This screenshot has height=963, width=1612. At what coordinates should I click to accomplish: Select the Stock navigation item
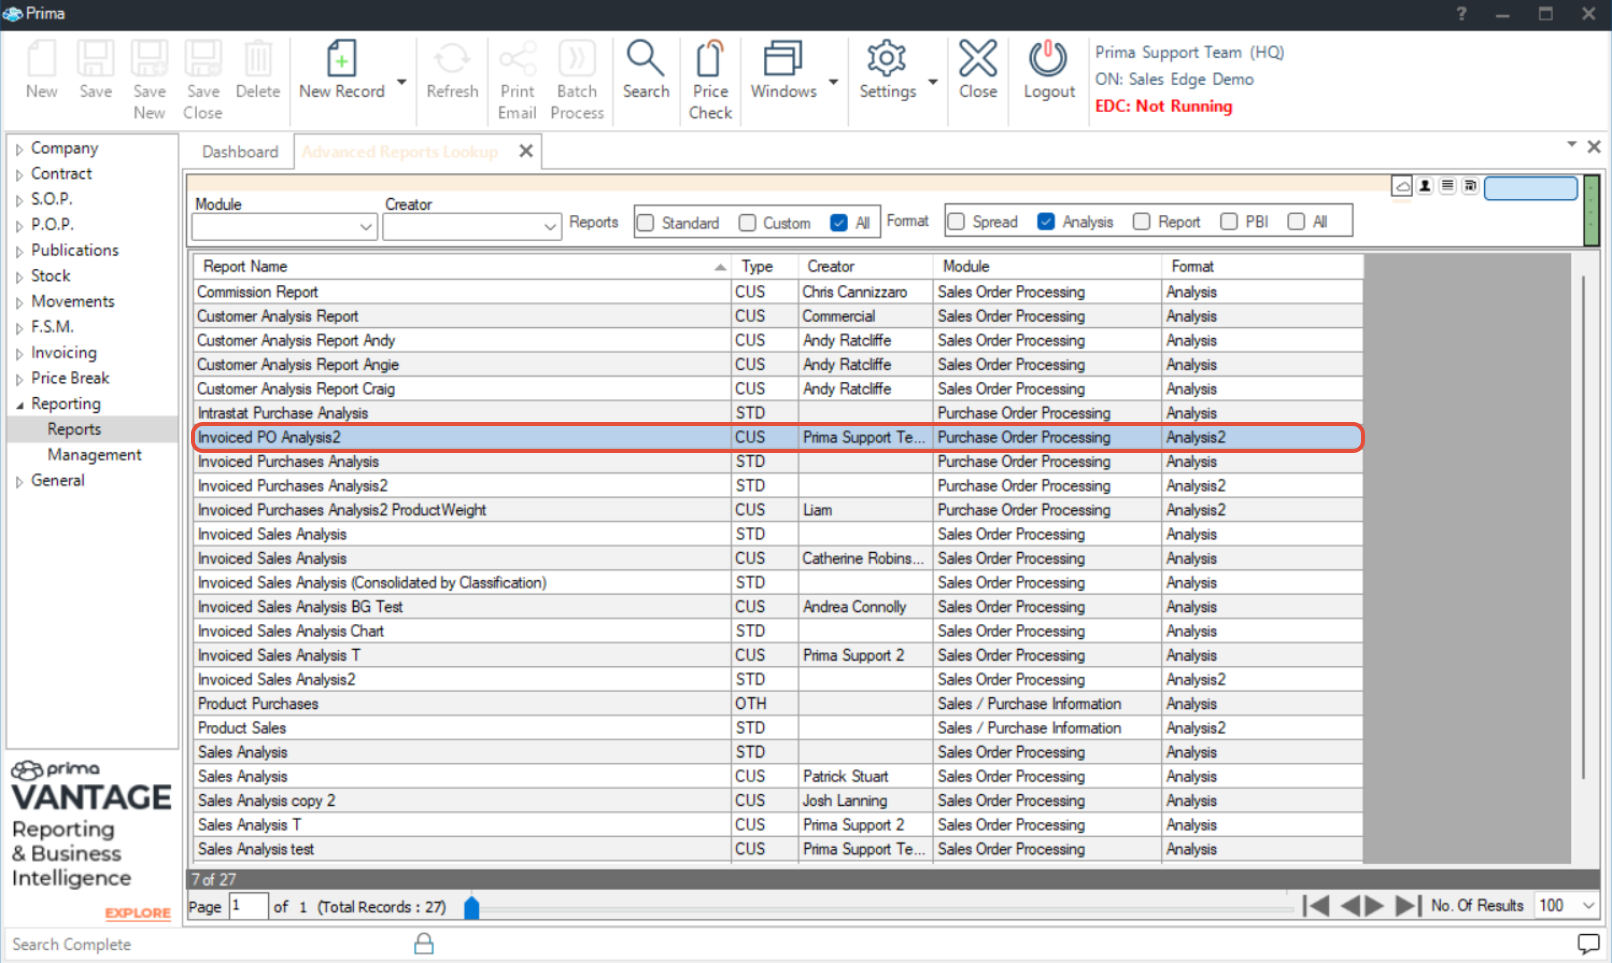[50, 276]
